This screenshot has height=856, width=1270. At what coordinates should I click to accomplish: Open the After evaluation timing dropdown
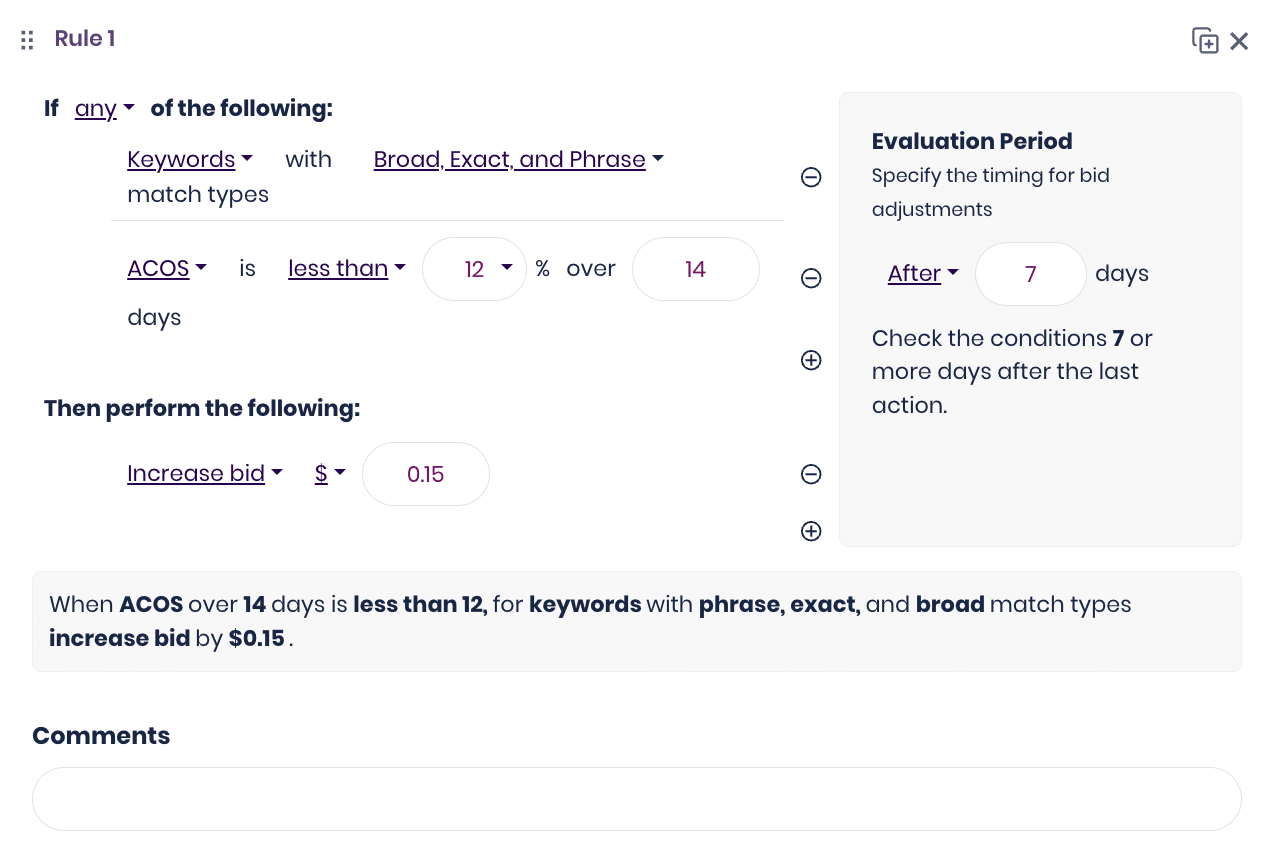923,273
